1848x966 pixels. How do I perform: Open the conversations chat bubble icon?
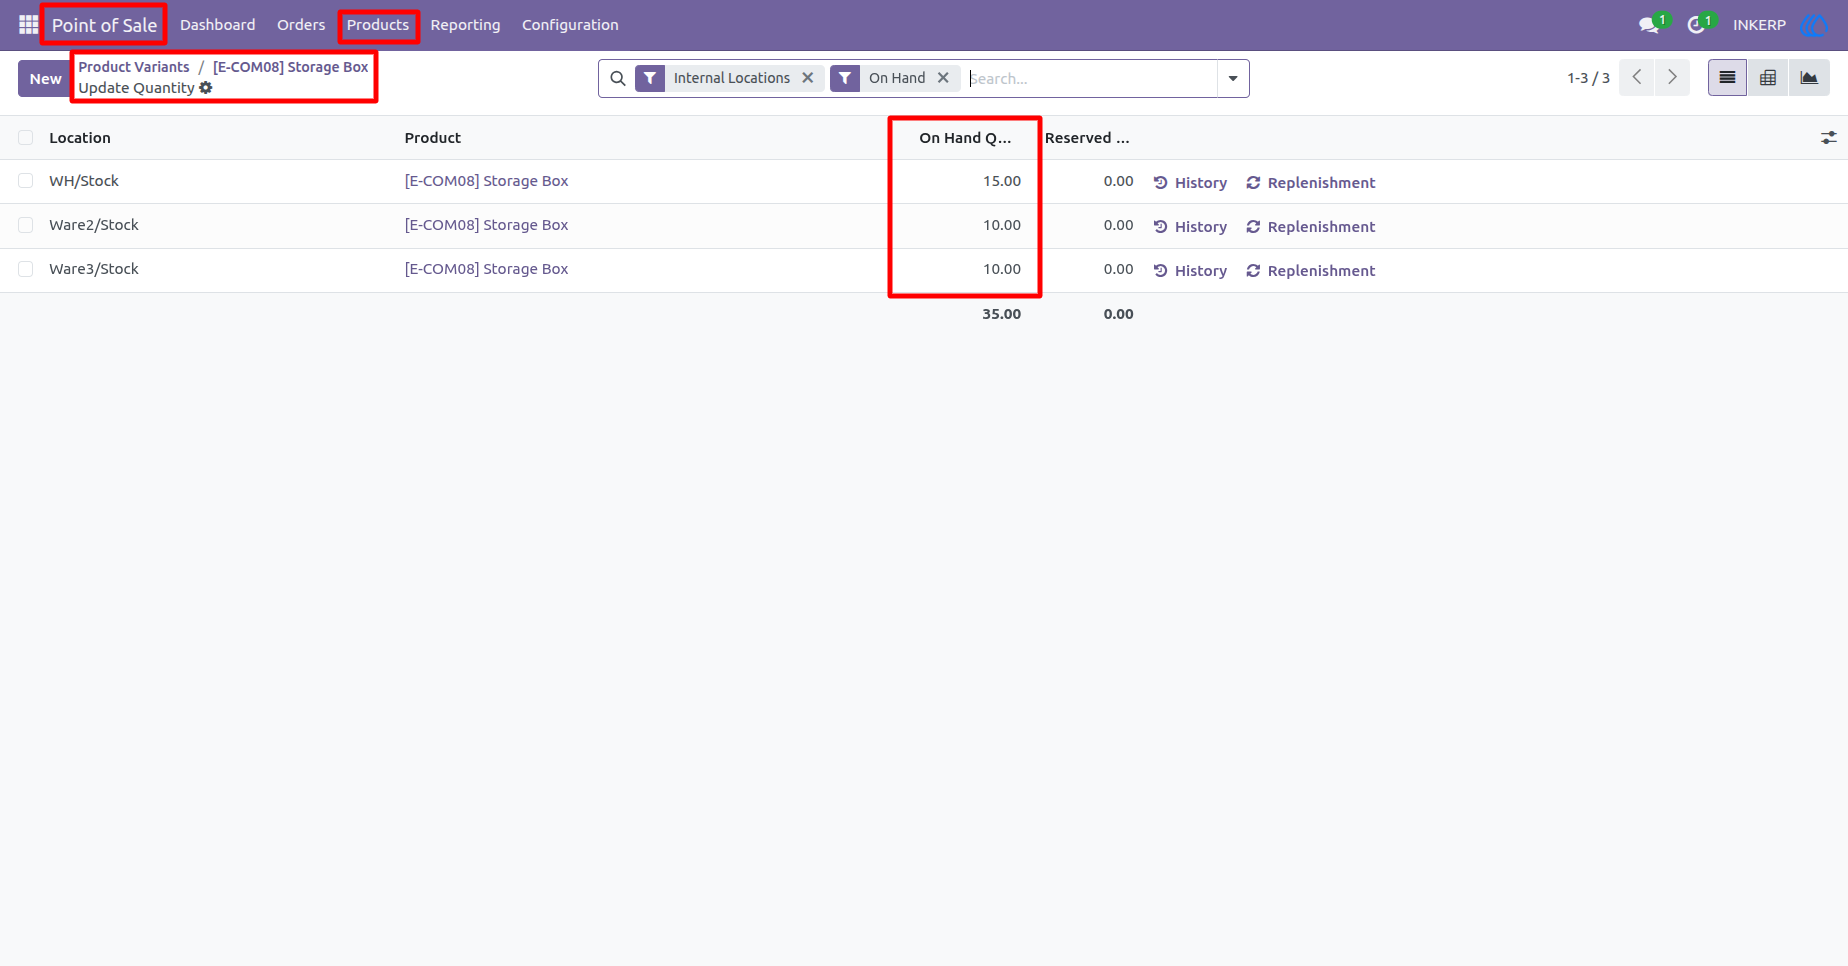pos(1649,25)
